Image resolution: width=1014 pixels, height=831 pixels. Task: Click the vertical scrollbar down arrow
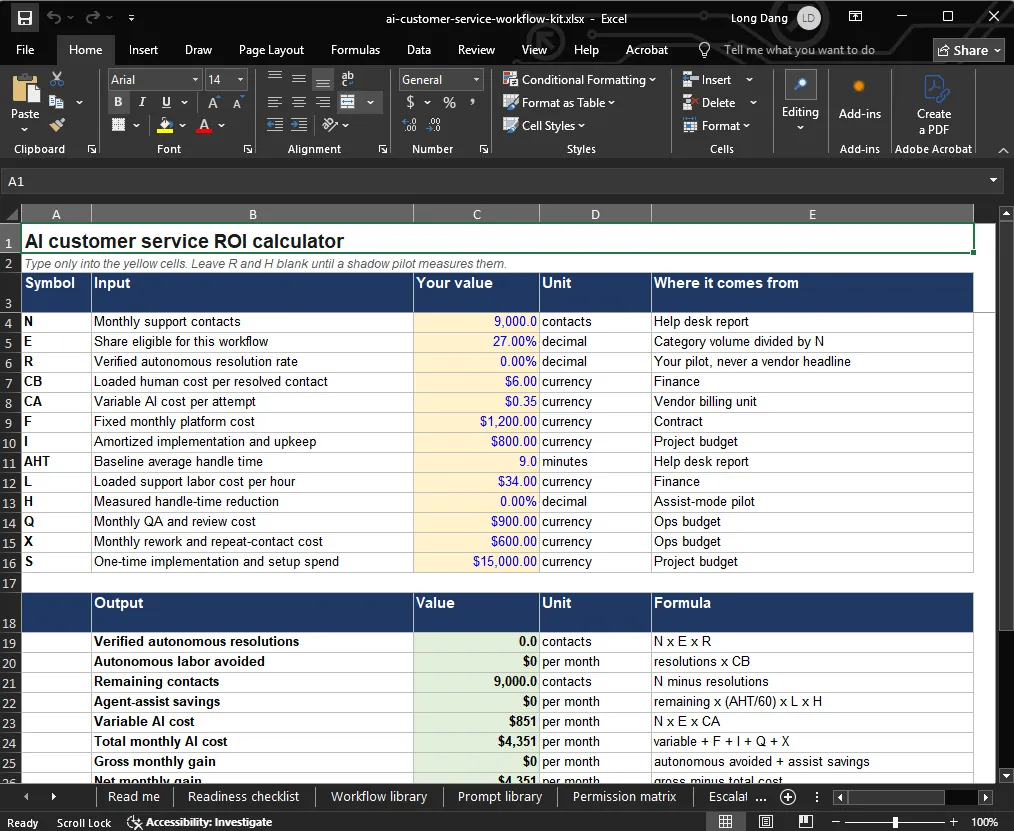point(1006,775)
